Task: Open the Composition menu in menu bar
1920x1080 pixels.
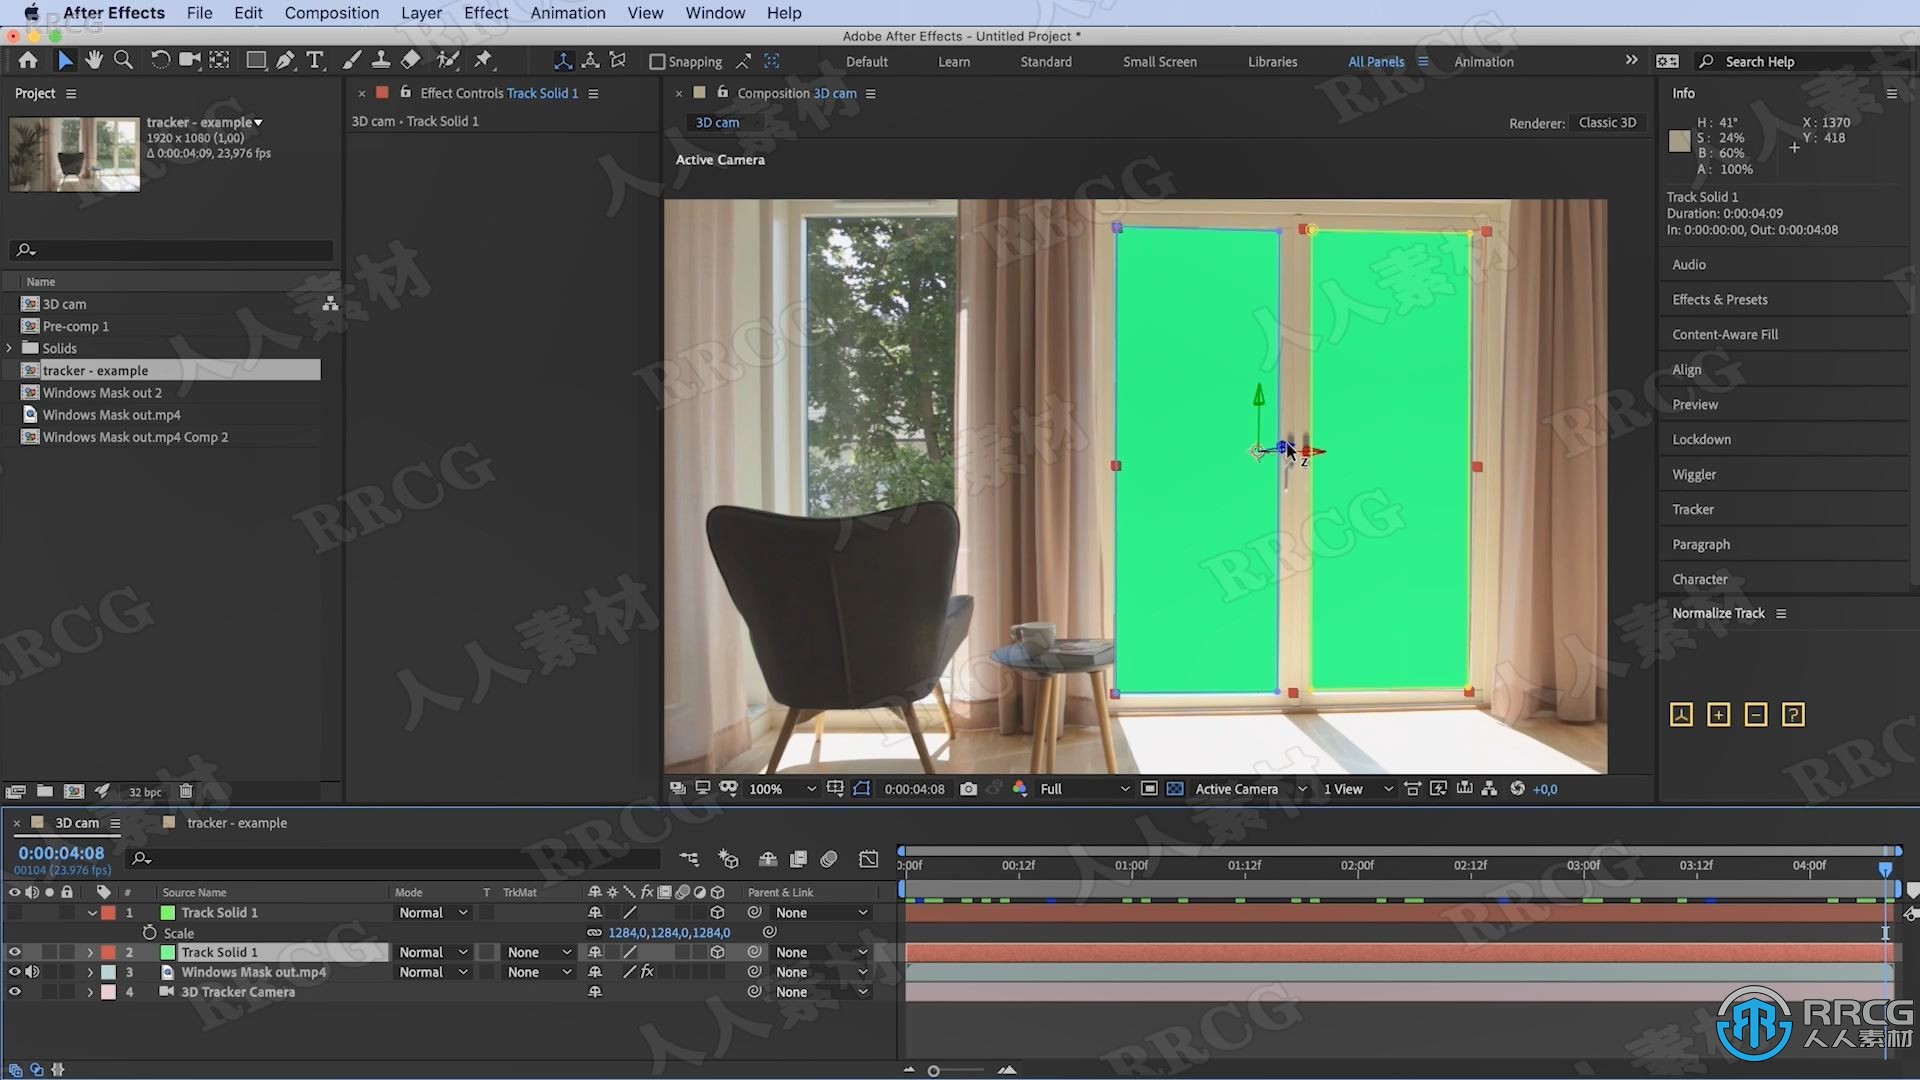Action: [331, 12]
